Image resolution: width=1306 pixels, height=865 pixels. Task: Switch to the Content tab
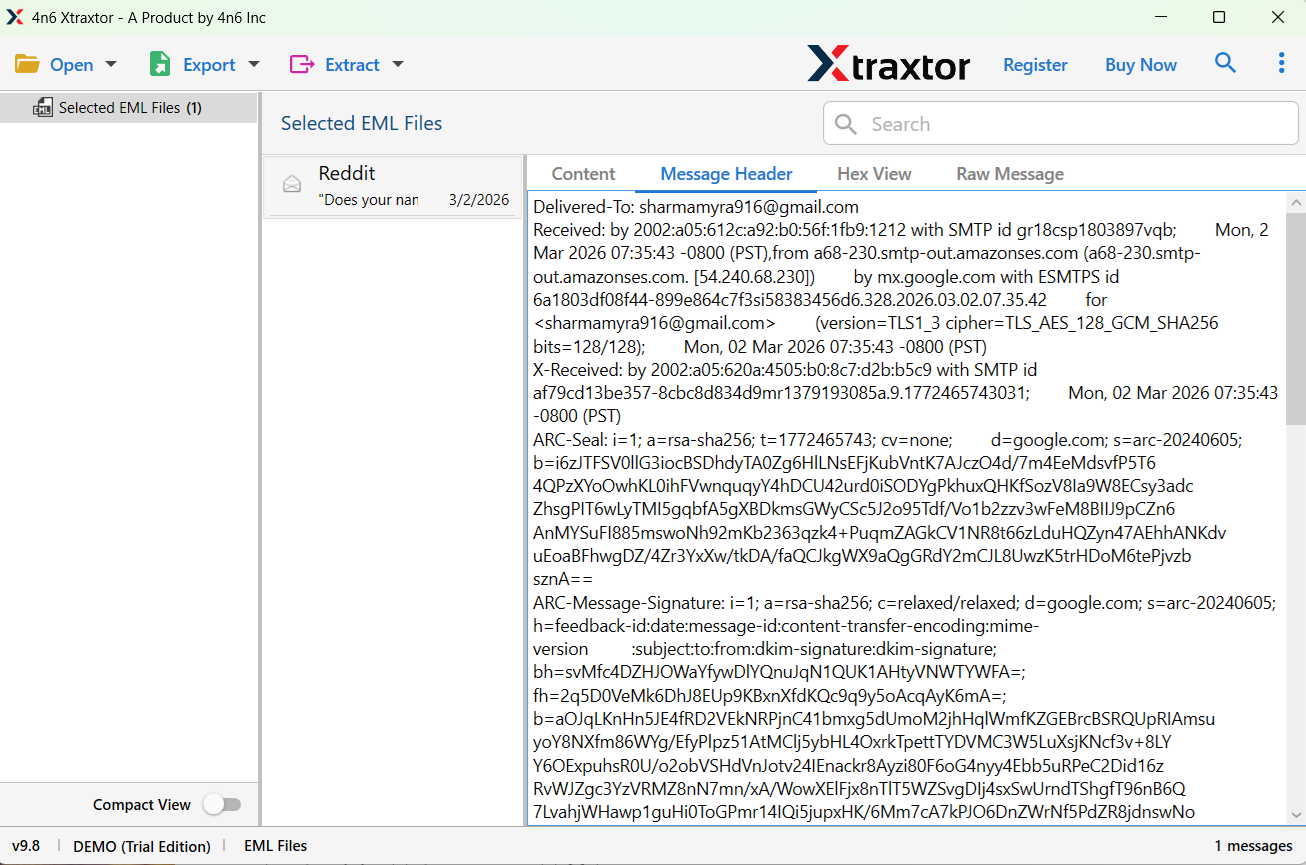(583, 174)
